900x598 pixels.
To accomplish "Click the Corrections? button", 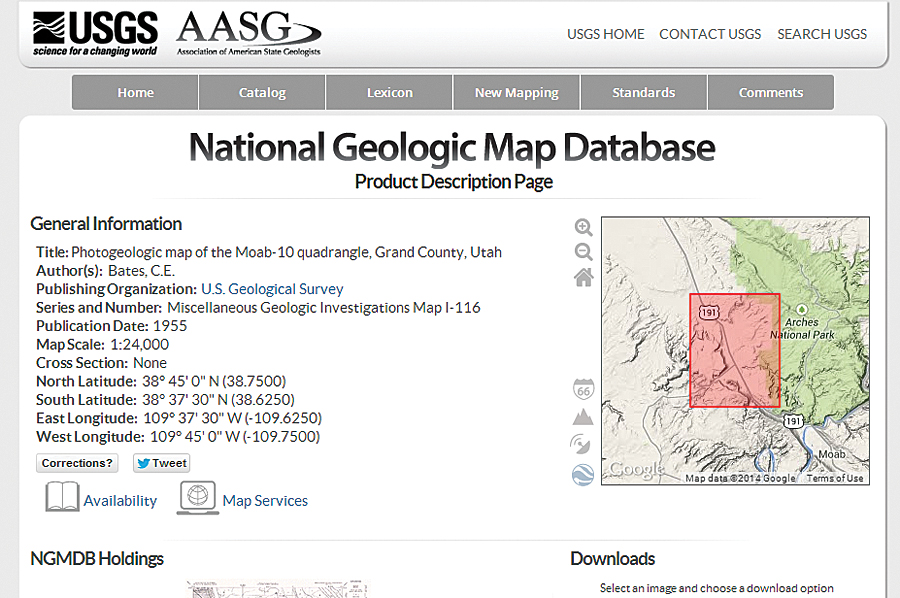I will coord(77,463).
